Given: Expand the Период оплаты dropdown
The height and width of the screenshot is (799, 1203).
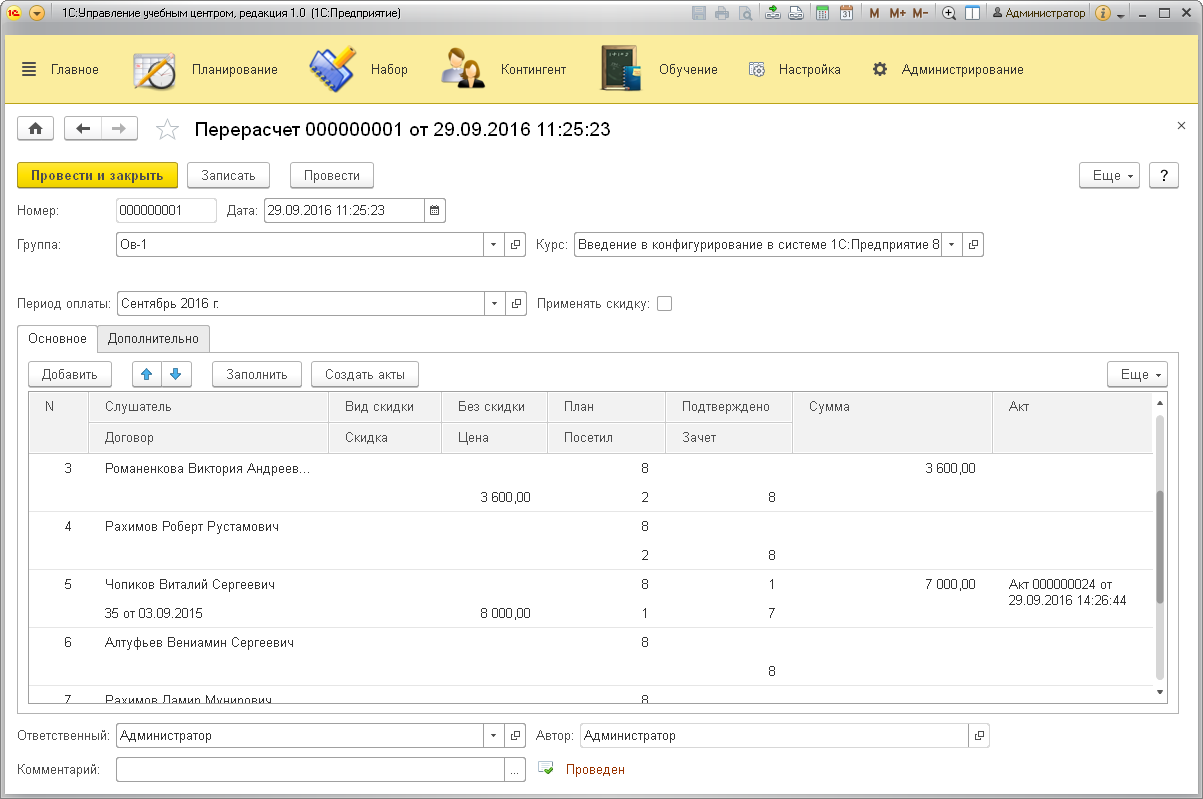Looking at the screenshot, I should (495, 304).
